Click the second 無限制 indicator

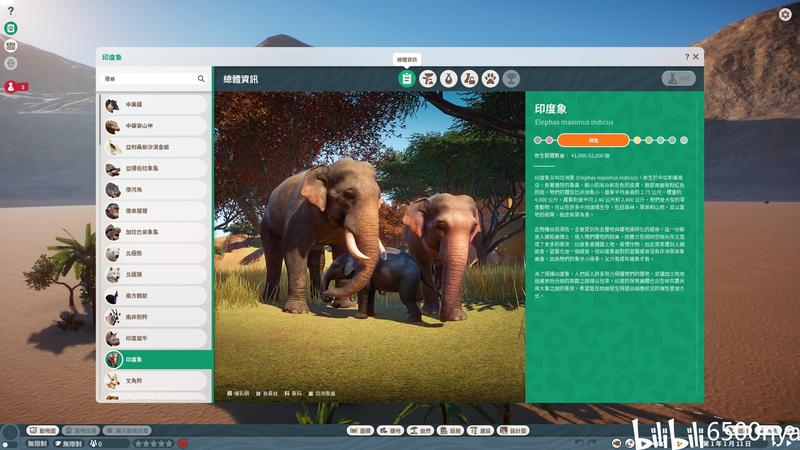click(69, 444)
